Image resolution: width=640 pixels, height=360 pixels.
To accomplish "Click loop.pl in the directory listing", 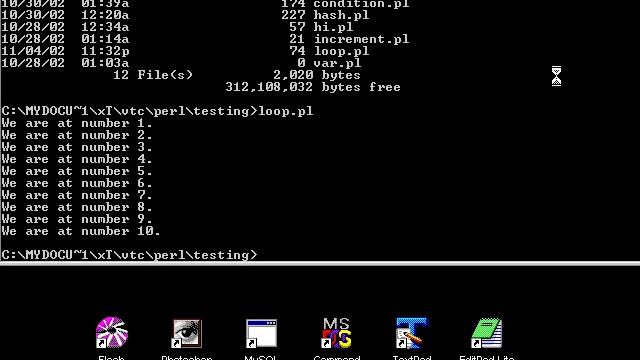I will [341, 51].
